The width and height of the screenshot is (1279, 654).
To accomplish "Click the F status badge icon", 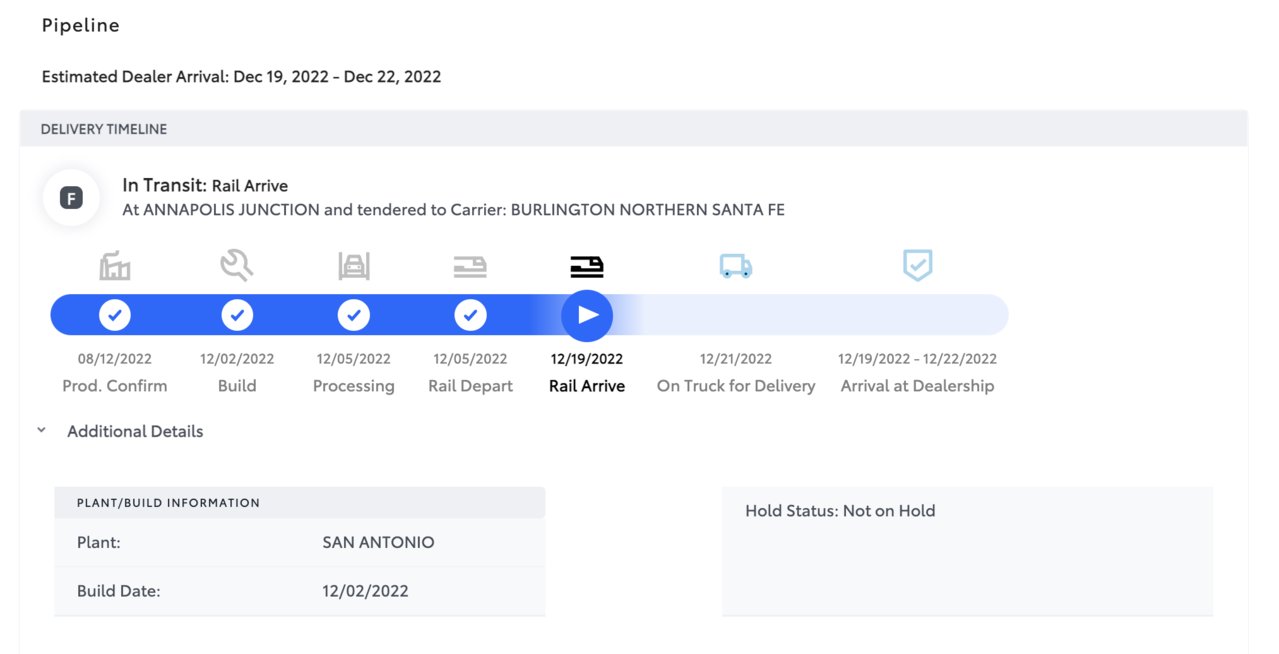I will (71, 198).
